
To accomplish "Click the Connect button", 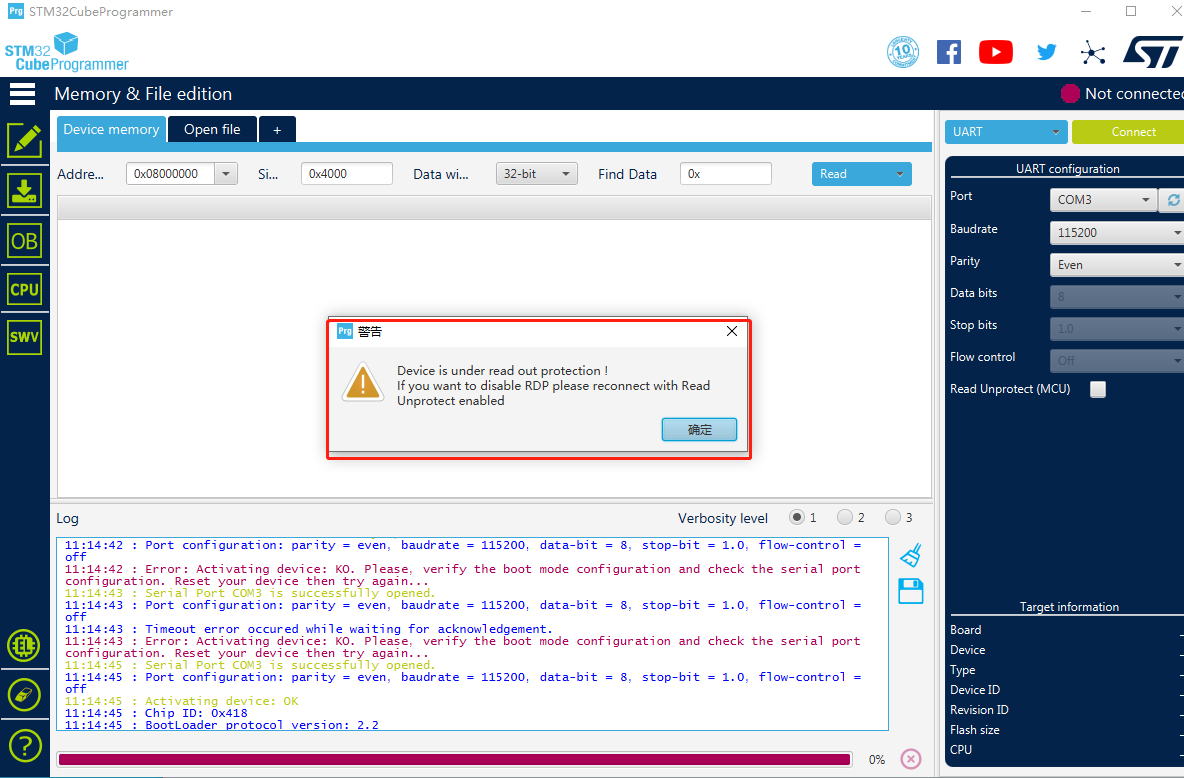I will click(x=1127, y=131).
